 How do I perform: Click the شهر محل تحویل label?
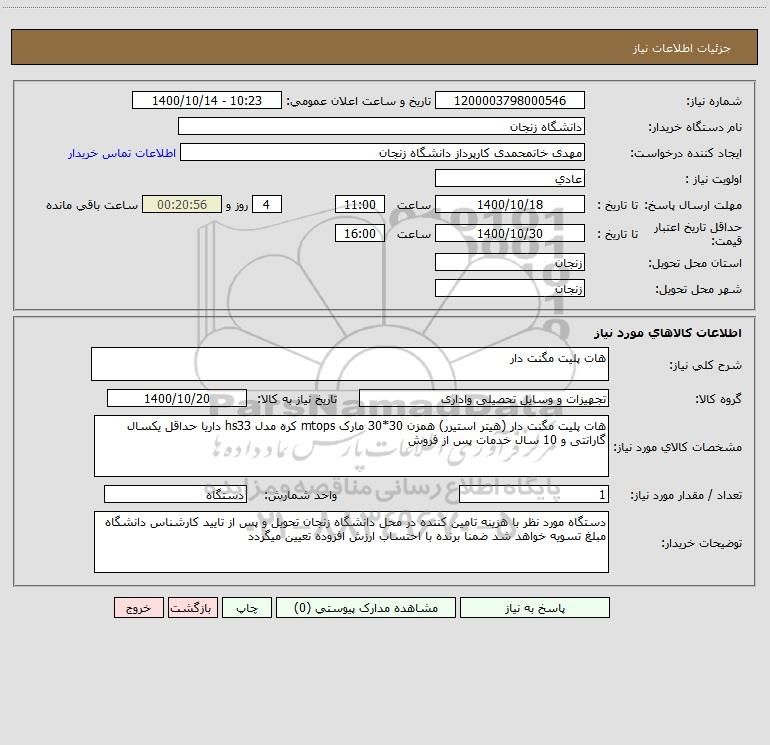698,289
